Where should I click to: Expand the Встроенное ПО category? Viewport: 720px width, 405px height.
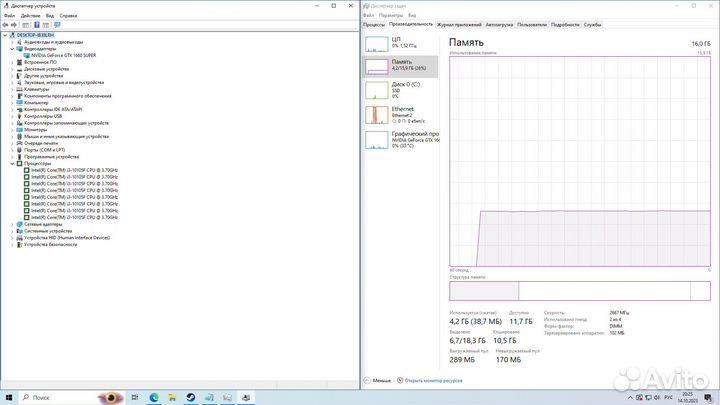(12, 62)
